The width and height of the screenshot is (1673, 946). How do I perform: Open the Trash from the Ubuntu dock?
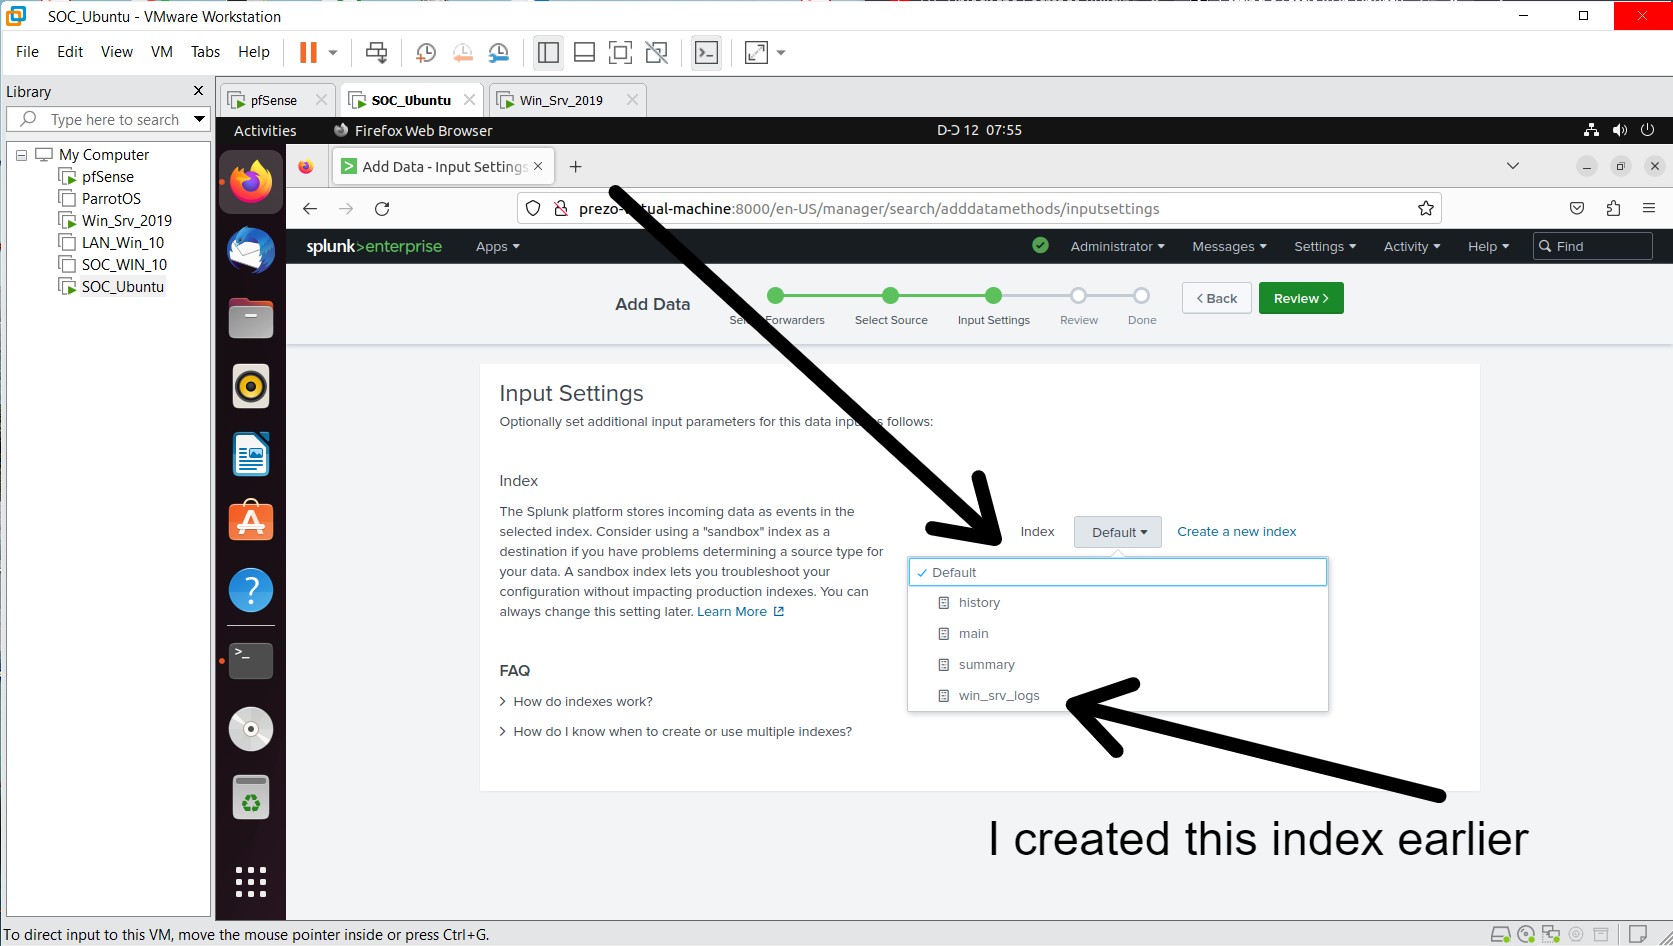[x=251, y=798]
